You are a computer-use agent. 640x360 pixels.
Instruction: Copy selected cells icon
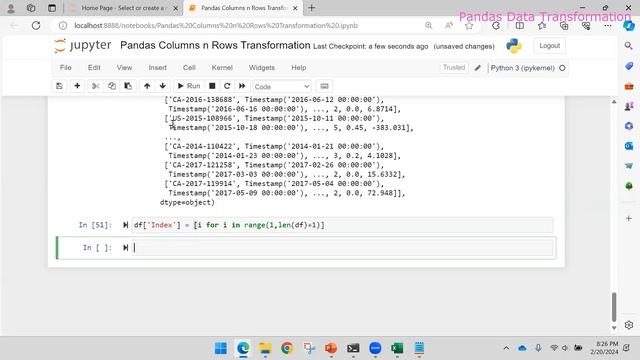pyautogui.click(x=111, y=86)
